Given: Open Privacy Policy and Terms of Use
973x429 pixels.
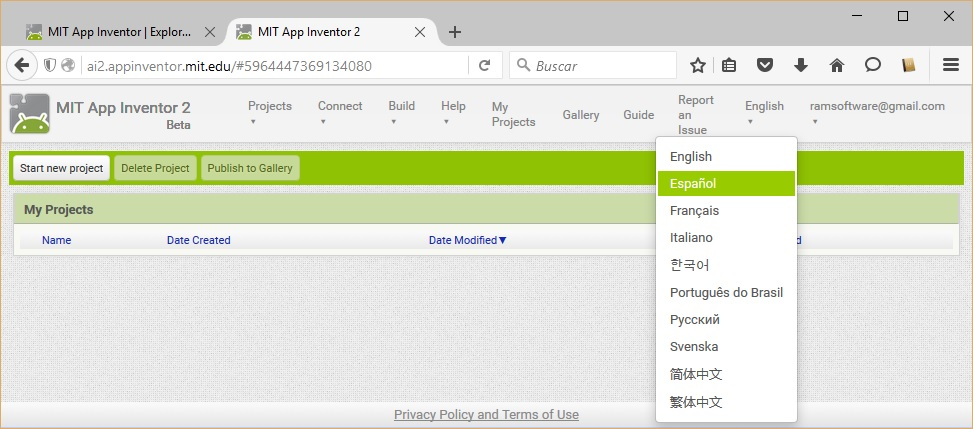Looking at the screenshot, I should (x=486, y=415).
